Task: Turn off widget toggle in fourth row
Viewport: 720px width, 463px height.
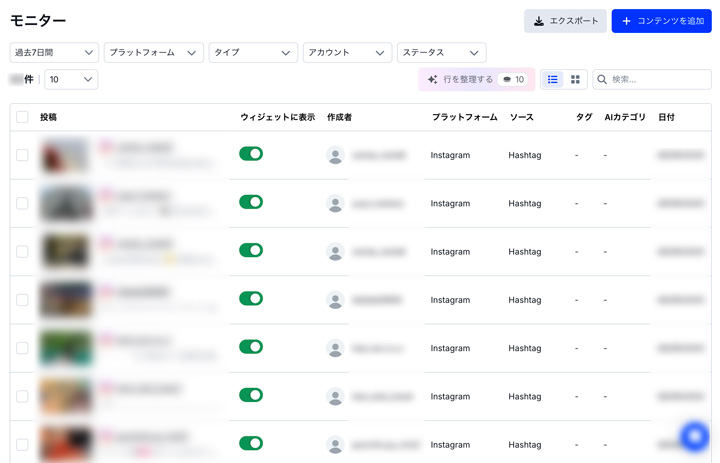Action: click(x=251, y=299)
